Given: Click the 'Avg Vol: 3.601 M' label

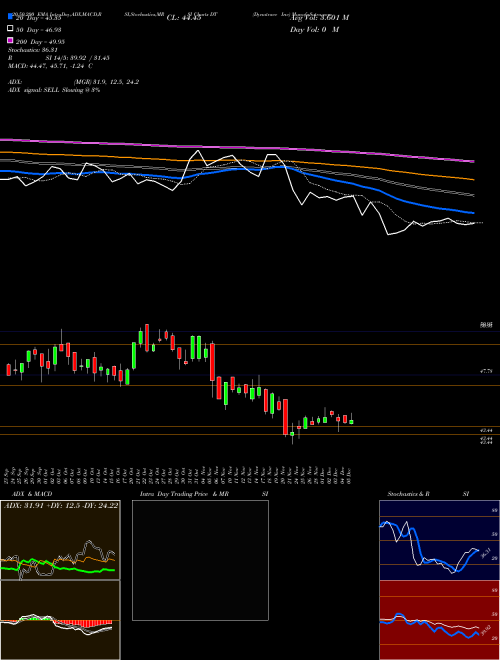Looking at the screenshot, I should pos(319,18).
